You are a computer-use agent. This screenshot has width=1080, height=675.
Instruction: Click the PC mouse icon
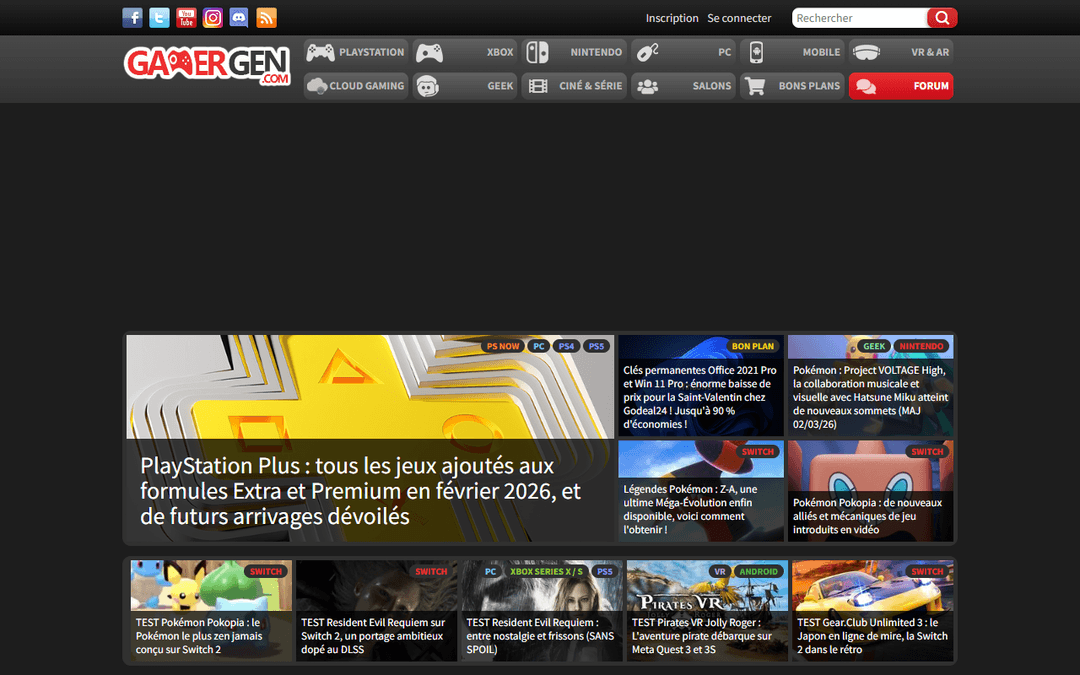(647, 52)
